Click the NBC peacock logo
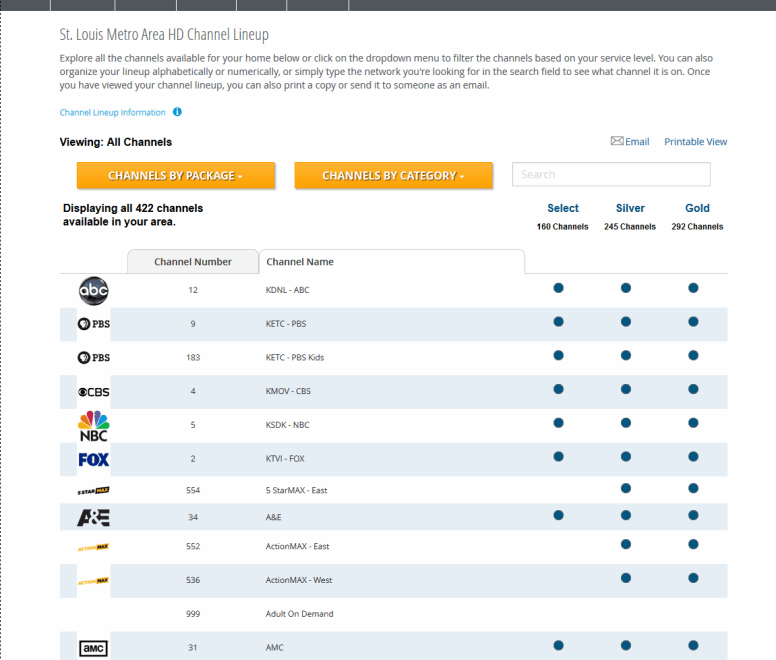Viewport: 776px width, 660px height. pyautogui.click(x=93, y=425)
